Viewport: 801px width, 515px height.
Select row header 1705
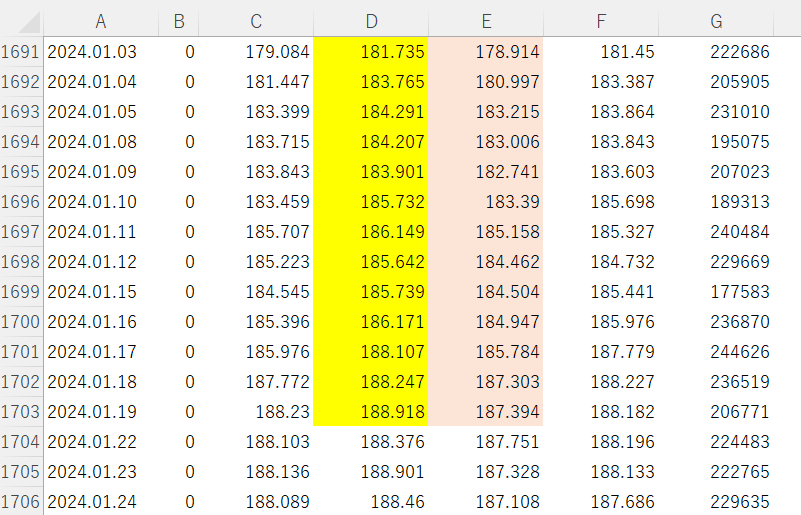click(x=21, y=472)
